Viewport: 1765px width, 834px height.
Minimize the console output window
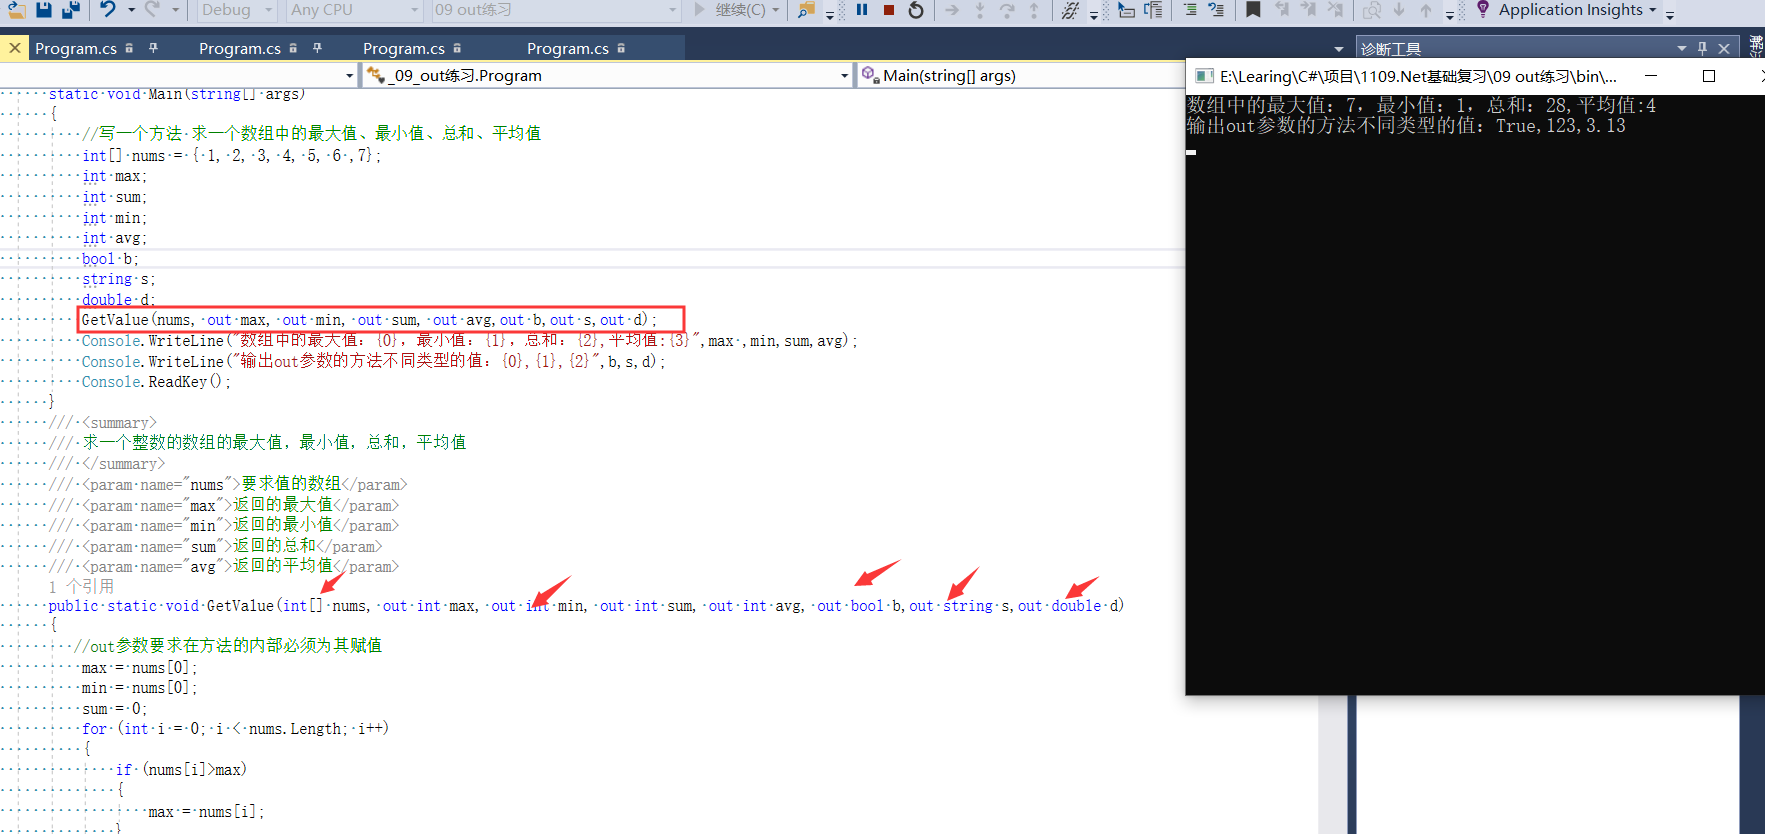[x=1651, y=76]
